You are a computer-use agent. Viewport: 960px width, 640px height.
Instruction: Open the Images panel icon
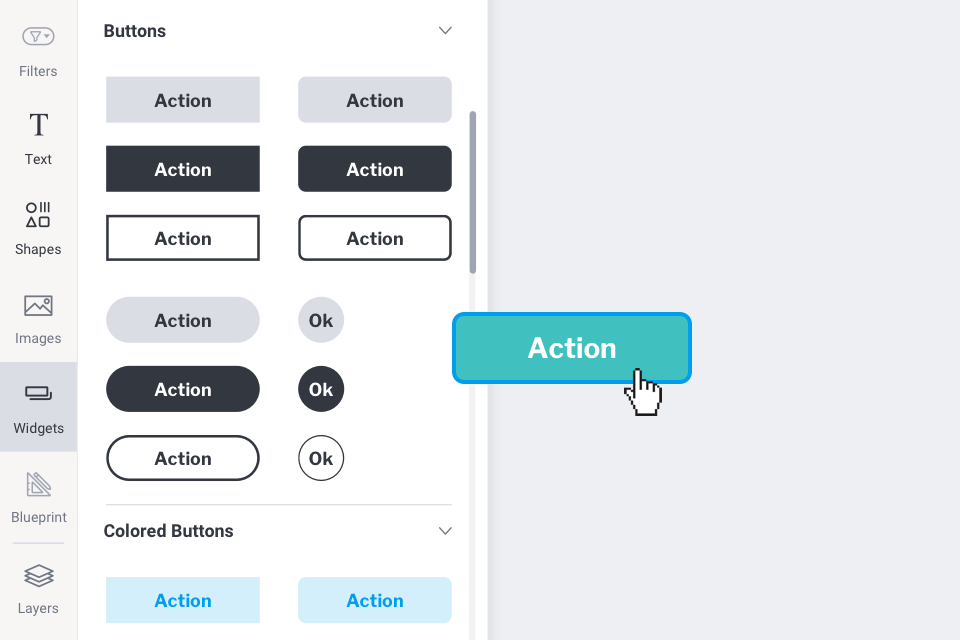point(38,306)
